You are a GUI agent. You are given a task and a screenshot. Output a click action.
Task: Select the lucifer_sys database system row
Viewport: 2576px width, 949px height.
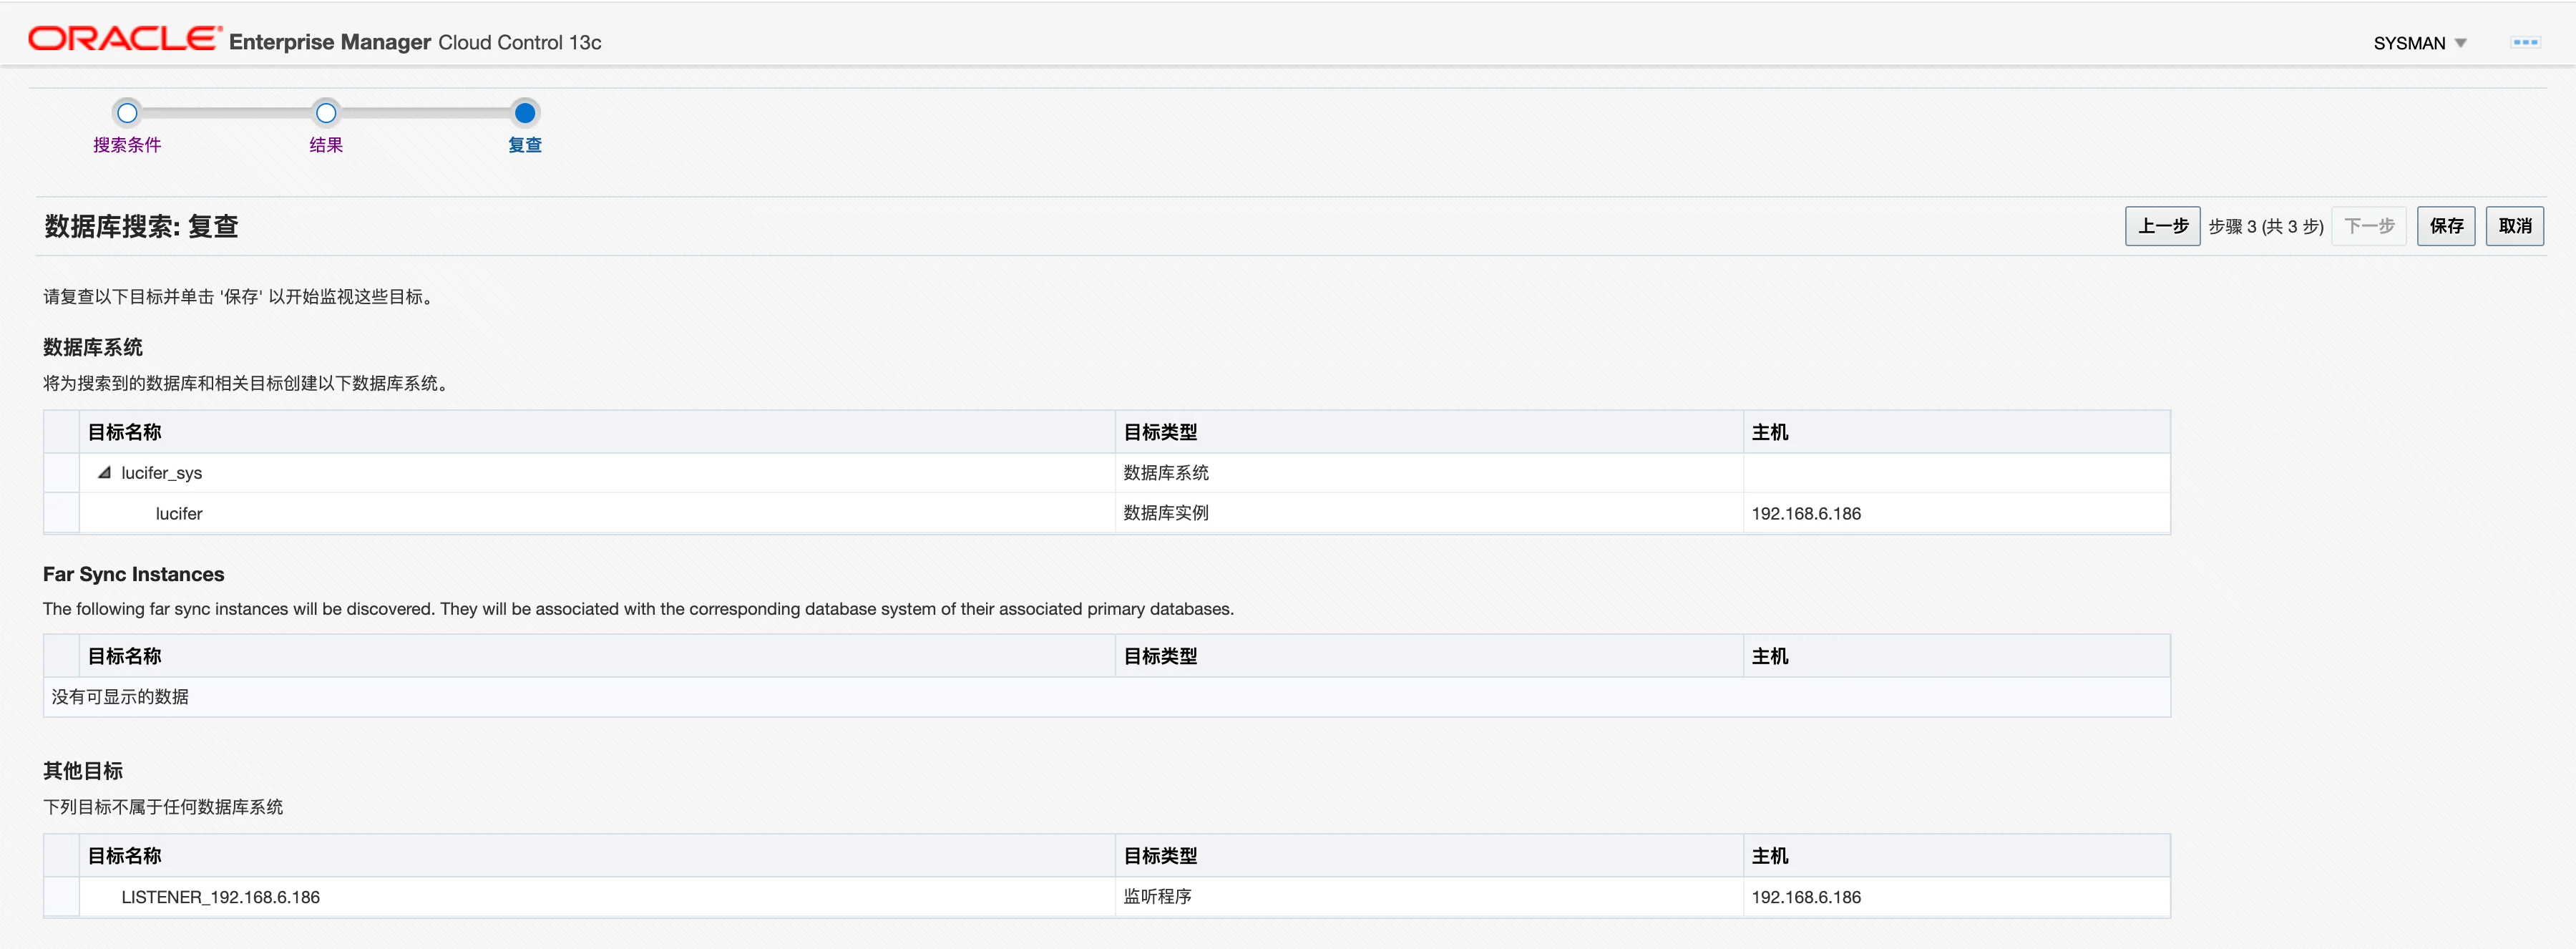tap(161, 473)
